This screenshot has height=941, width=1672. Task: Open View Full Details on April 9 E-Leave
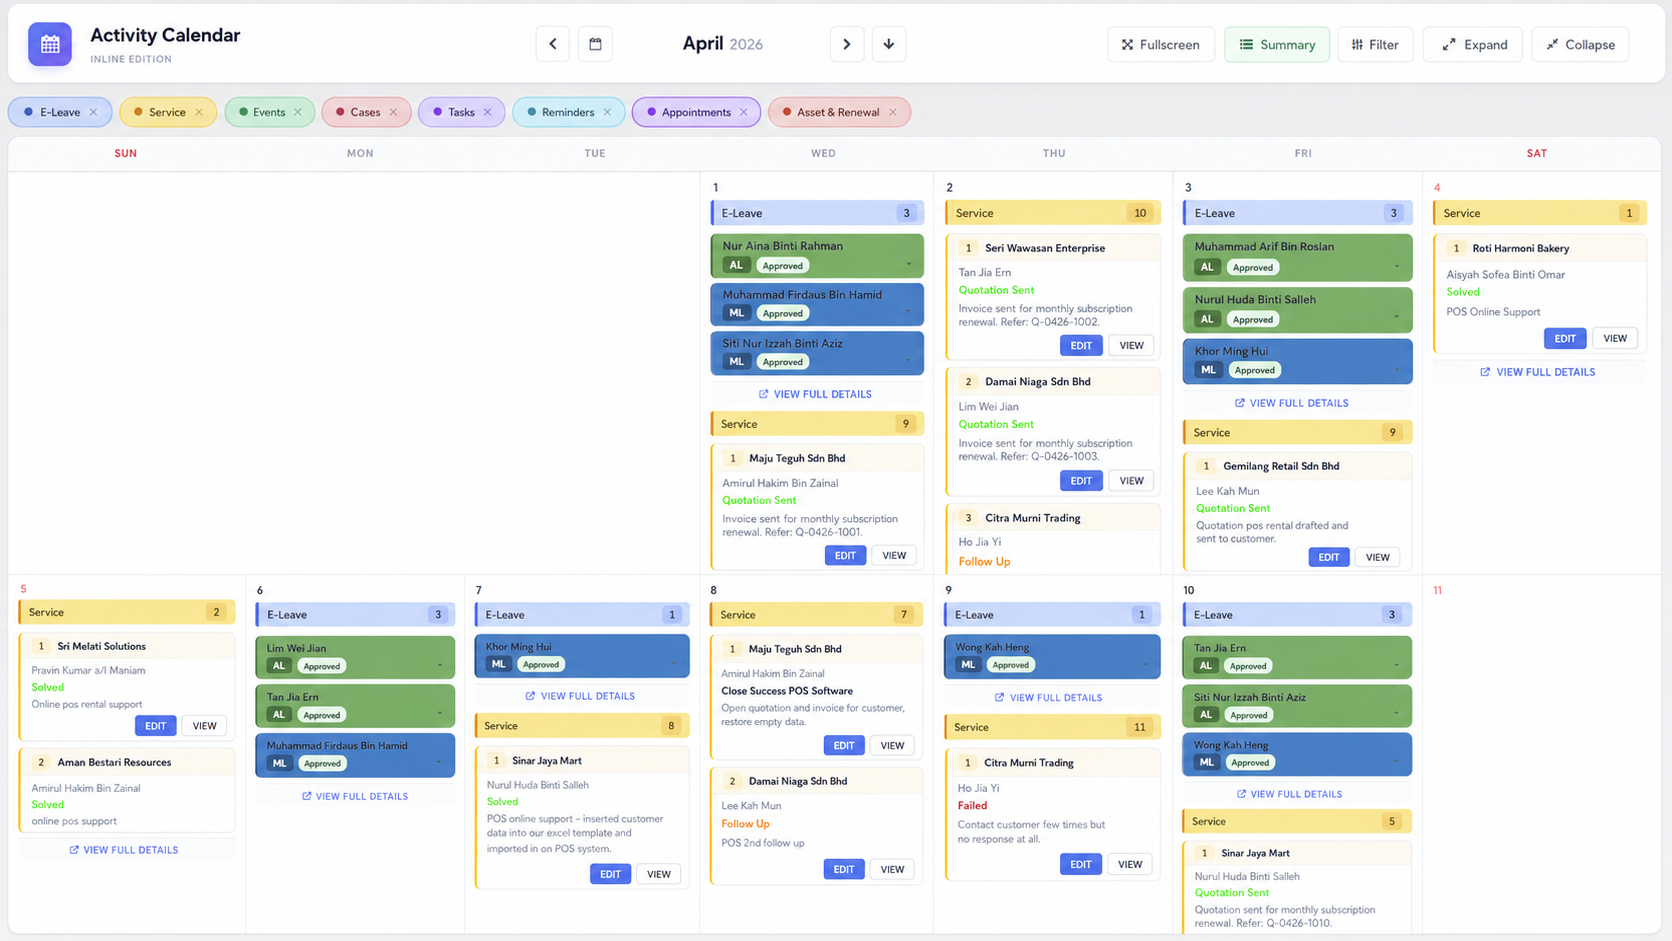click(x=1048, y=697)
